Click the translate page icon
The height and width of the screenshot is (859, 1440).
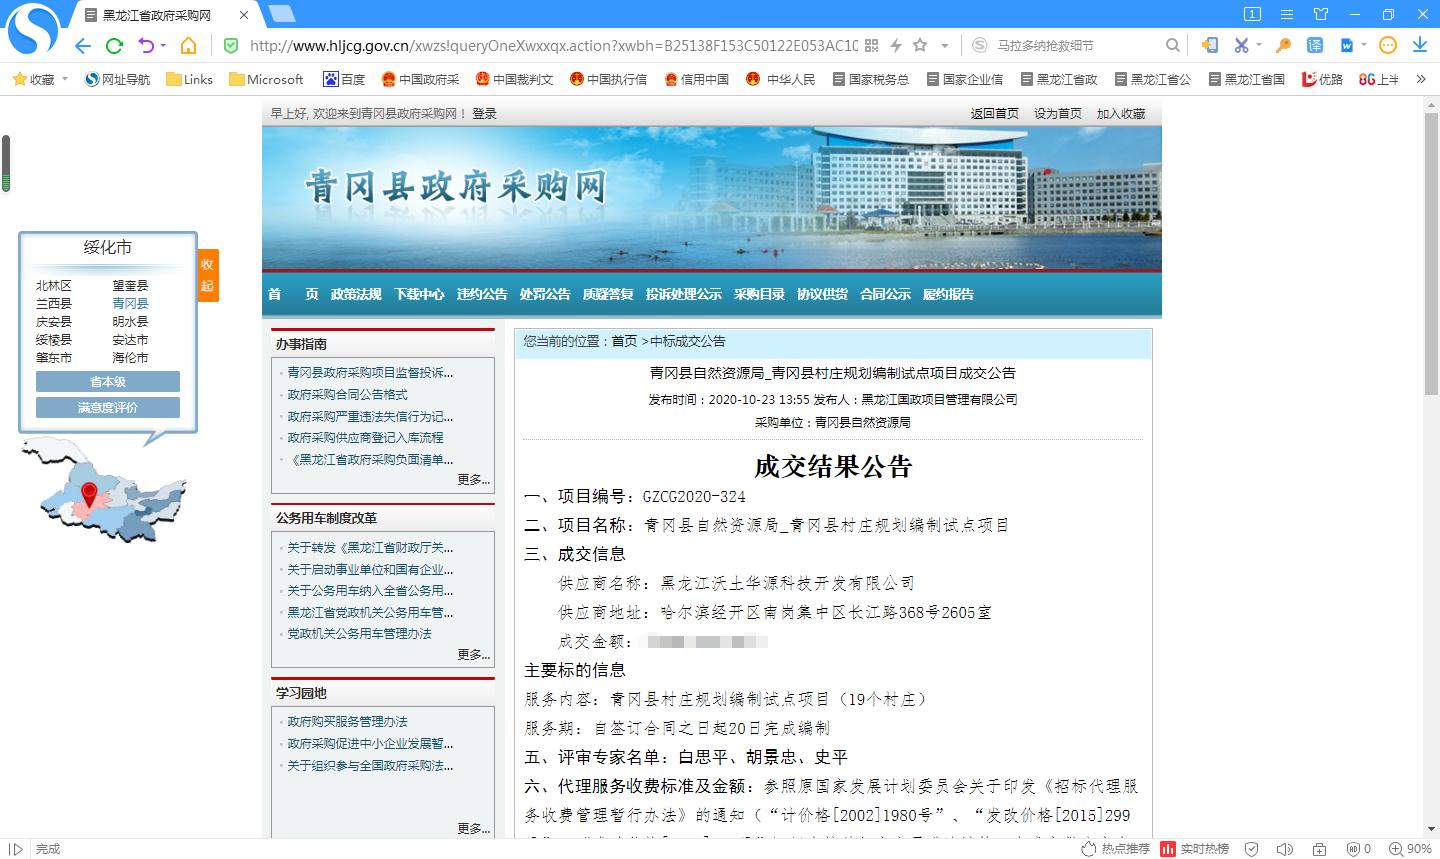pyautogui.click(x=1315, y=45)
